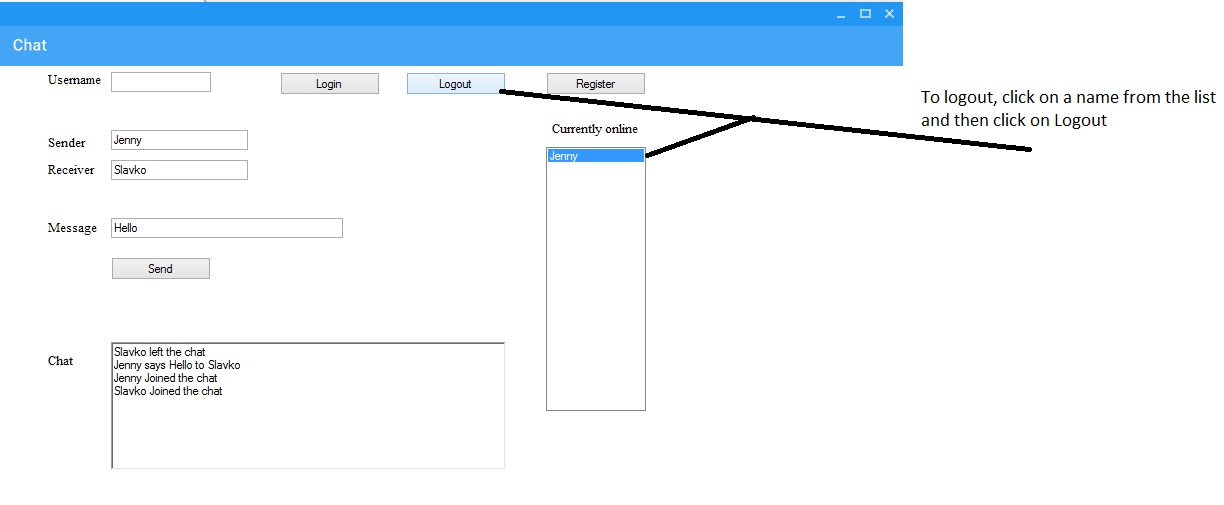Click the 'Slavko left the chat' line
Image resolution: width=1224 pixels, height=505 pixels.
tap(160, 352)
